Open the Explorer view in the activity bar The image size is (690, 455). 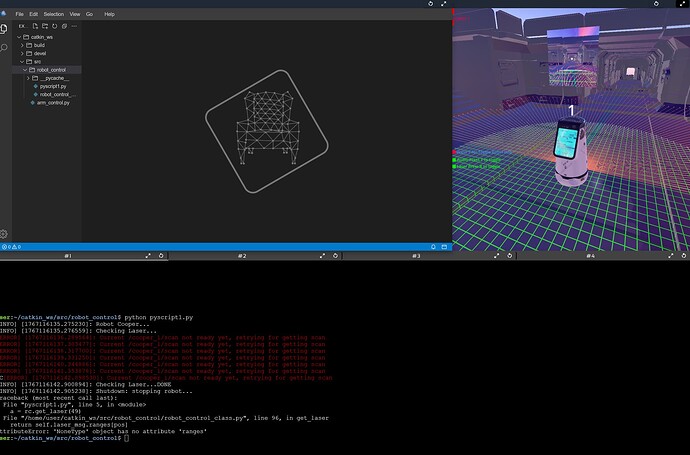point(5,29)
